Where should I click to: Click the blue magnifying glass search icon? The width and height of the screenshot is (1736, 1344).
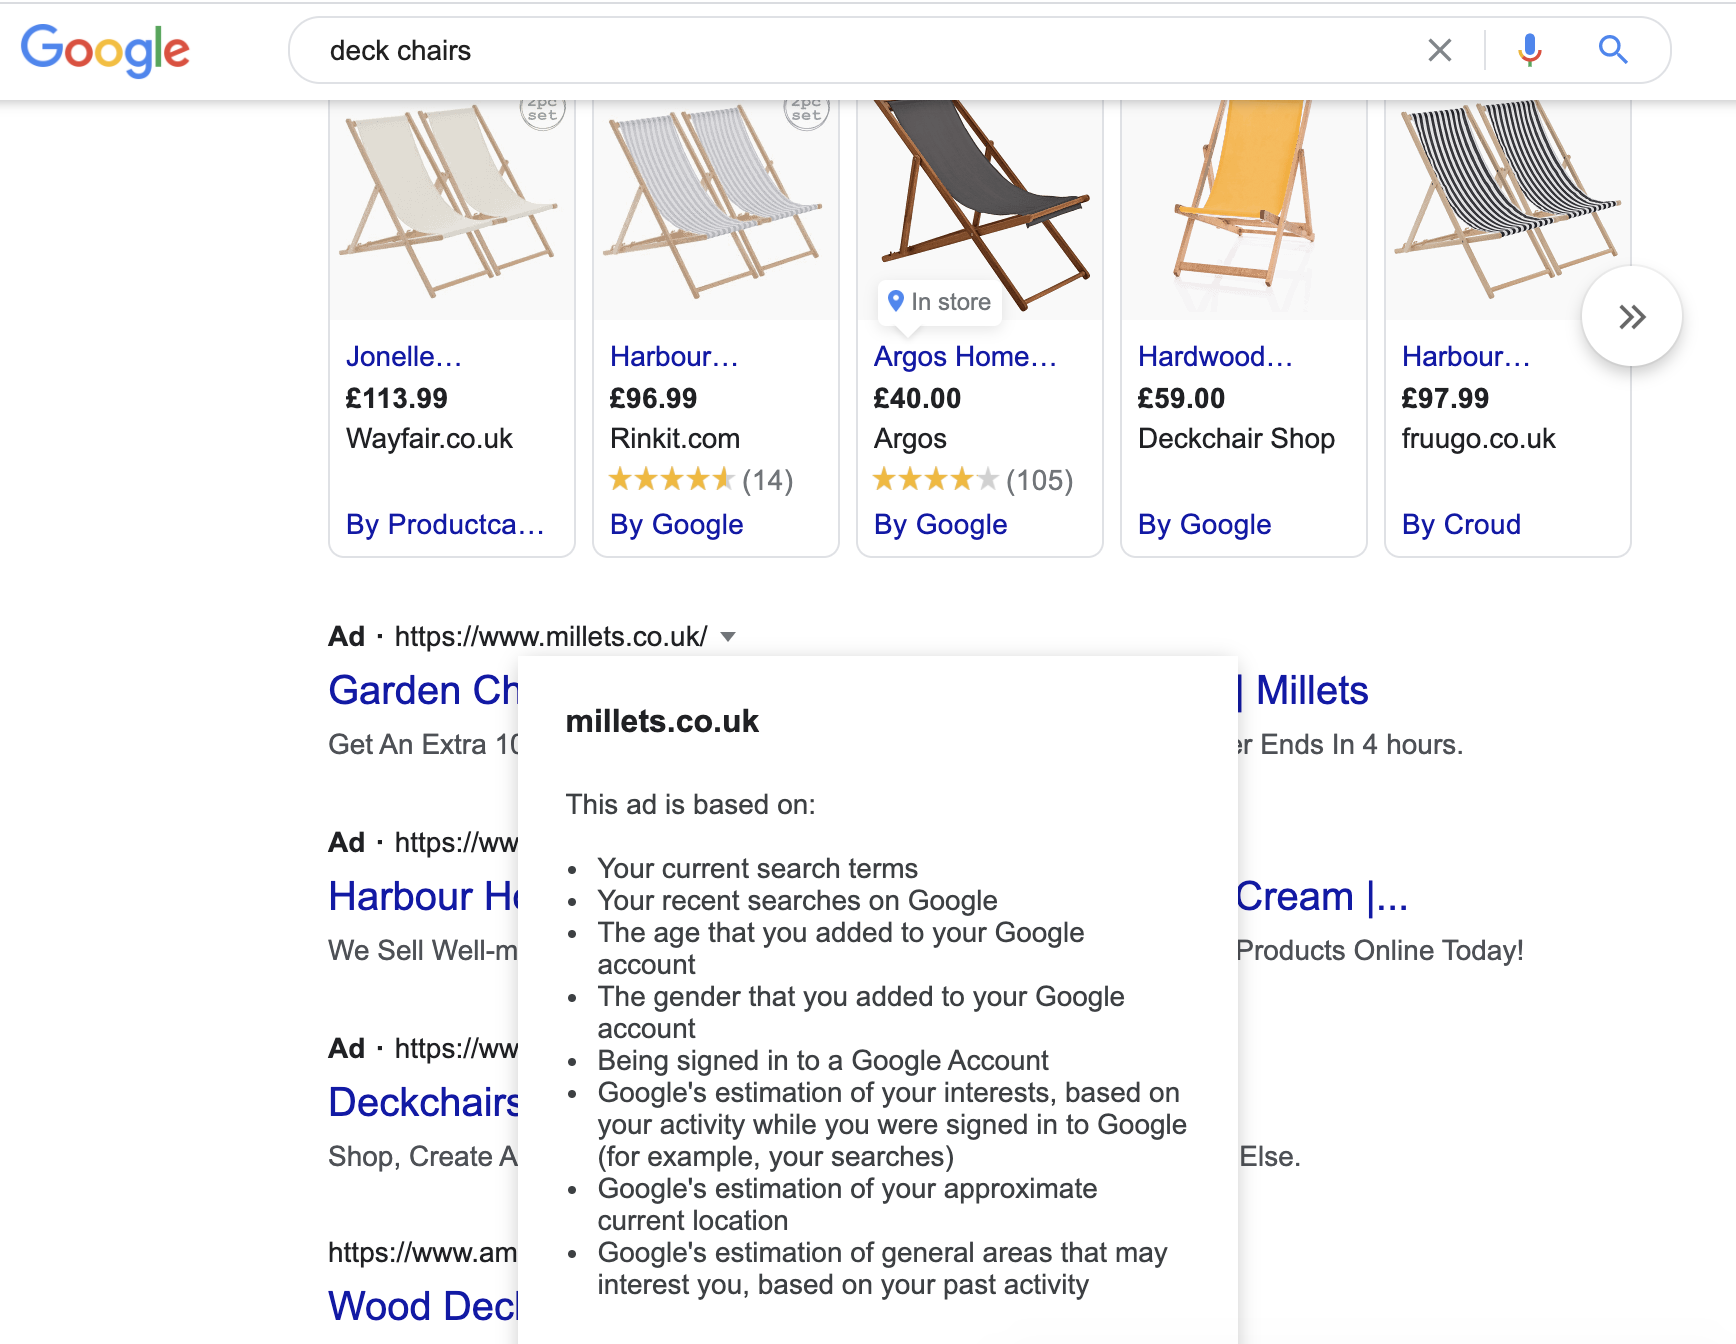click(x=1612, y=50)
